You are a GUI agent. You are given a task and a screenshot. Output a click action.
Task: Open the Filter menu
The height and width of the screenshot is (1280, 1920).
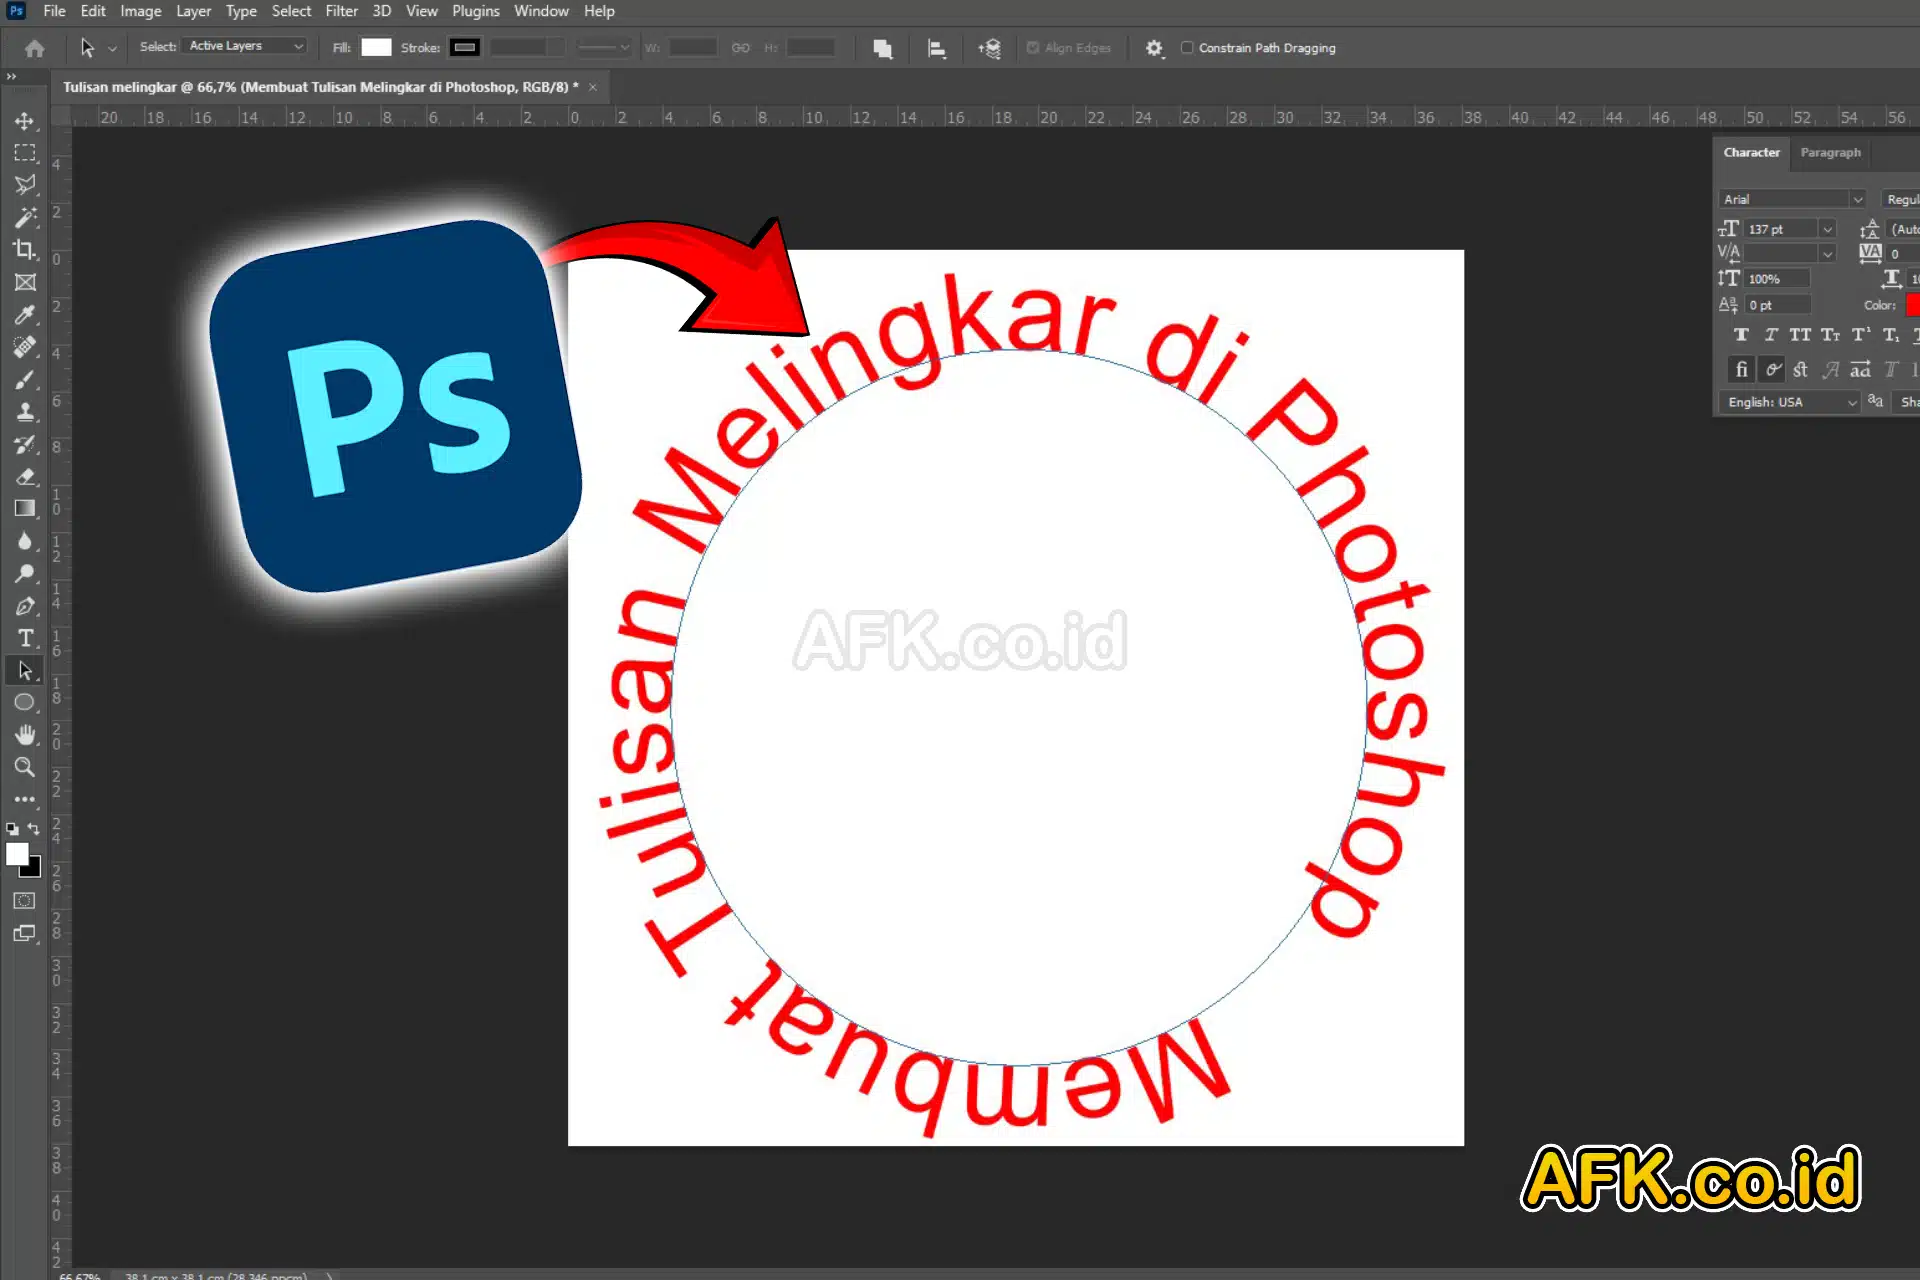(x=341, y=11)
